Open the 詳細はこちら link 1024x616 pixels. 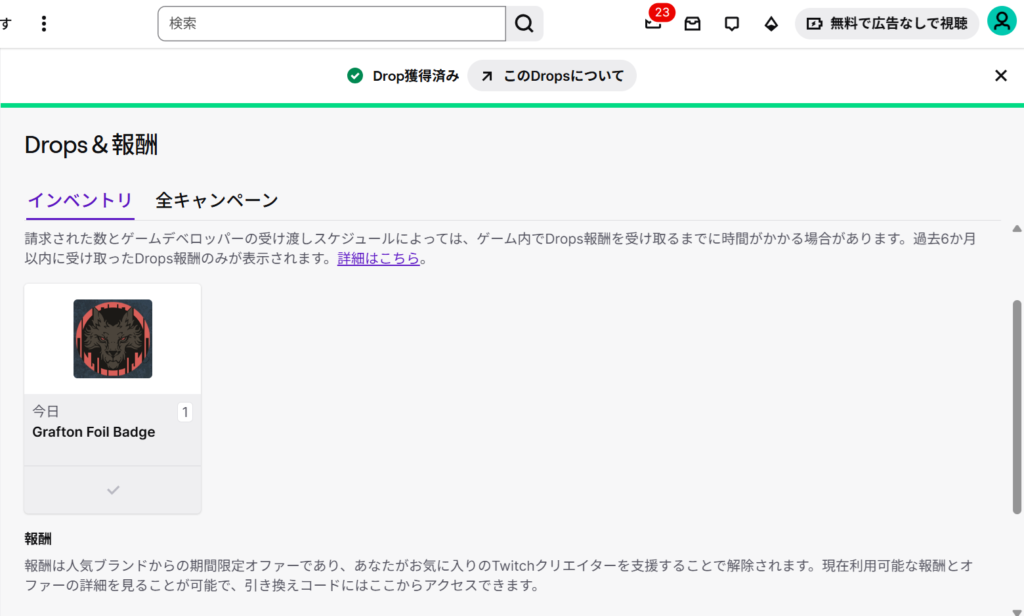click(x=378, y=258)
